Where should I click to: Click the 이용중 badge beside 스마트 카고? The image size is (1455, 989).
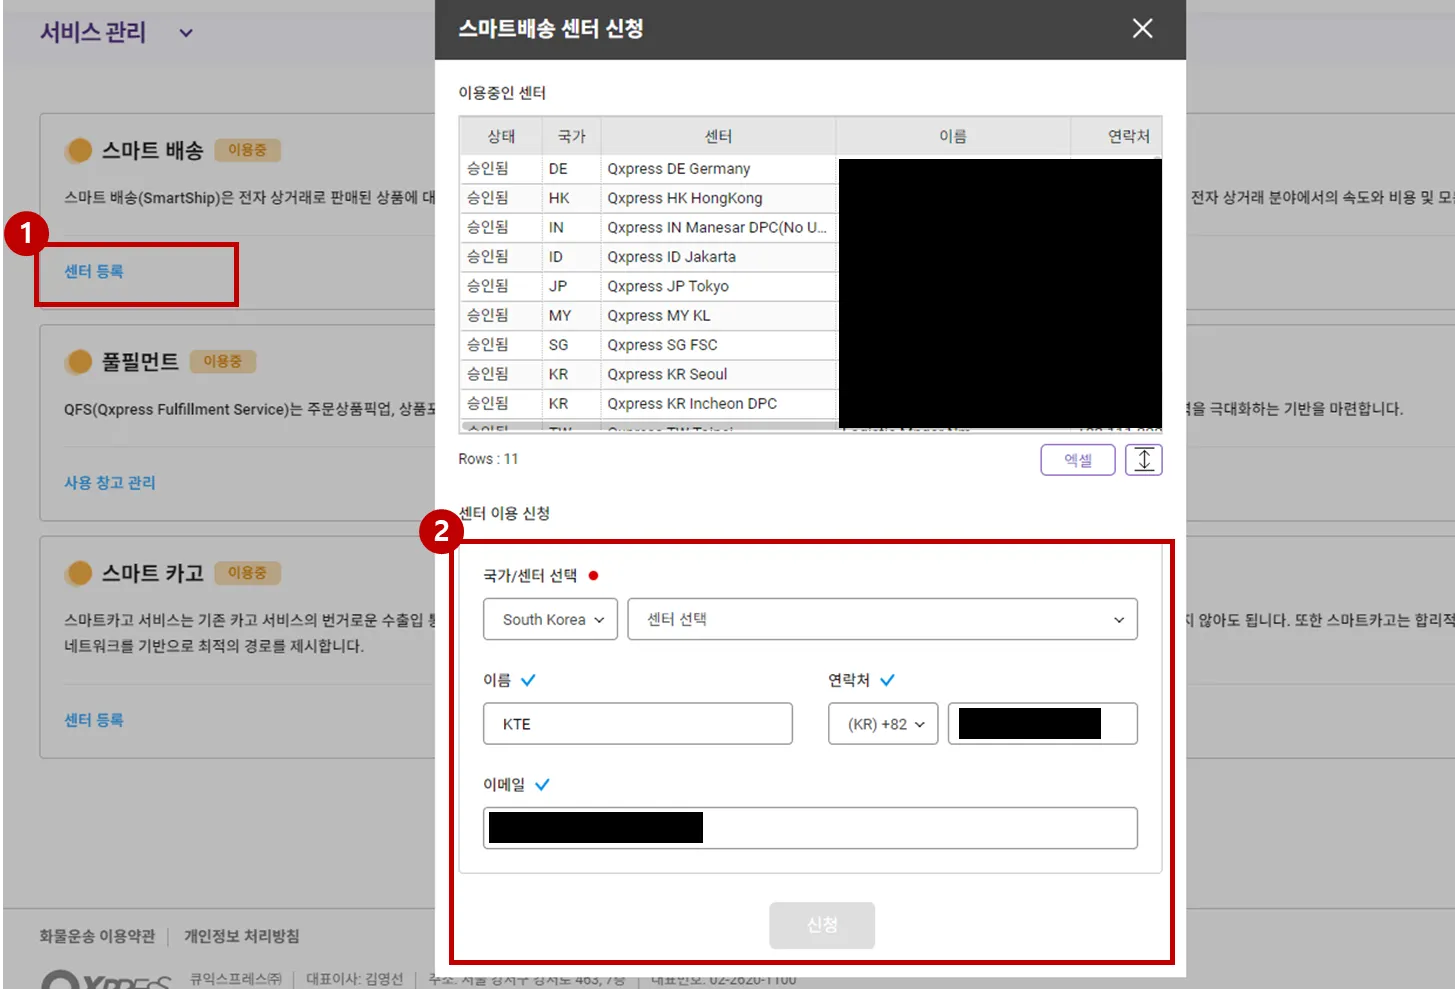point(247,573)
